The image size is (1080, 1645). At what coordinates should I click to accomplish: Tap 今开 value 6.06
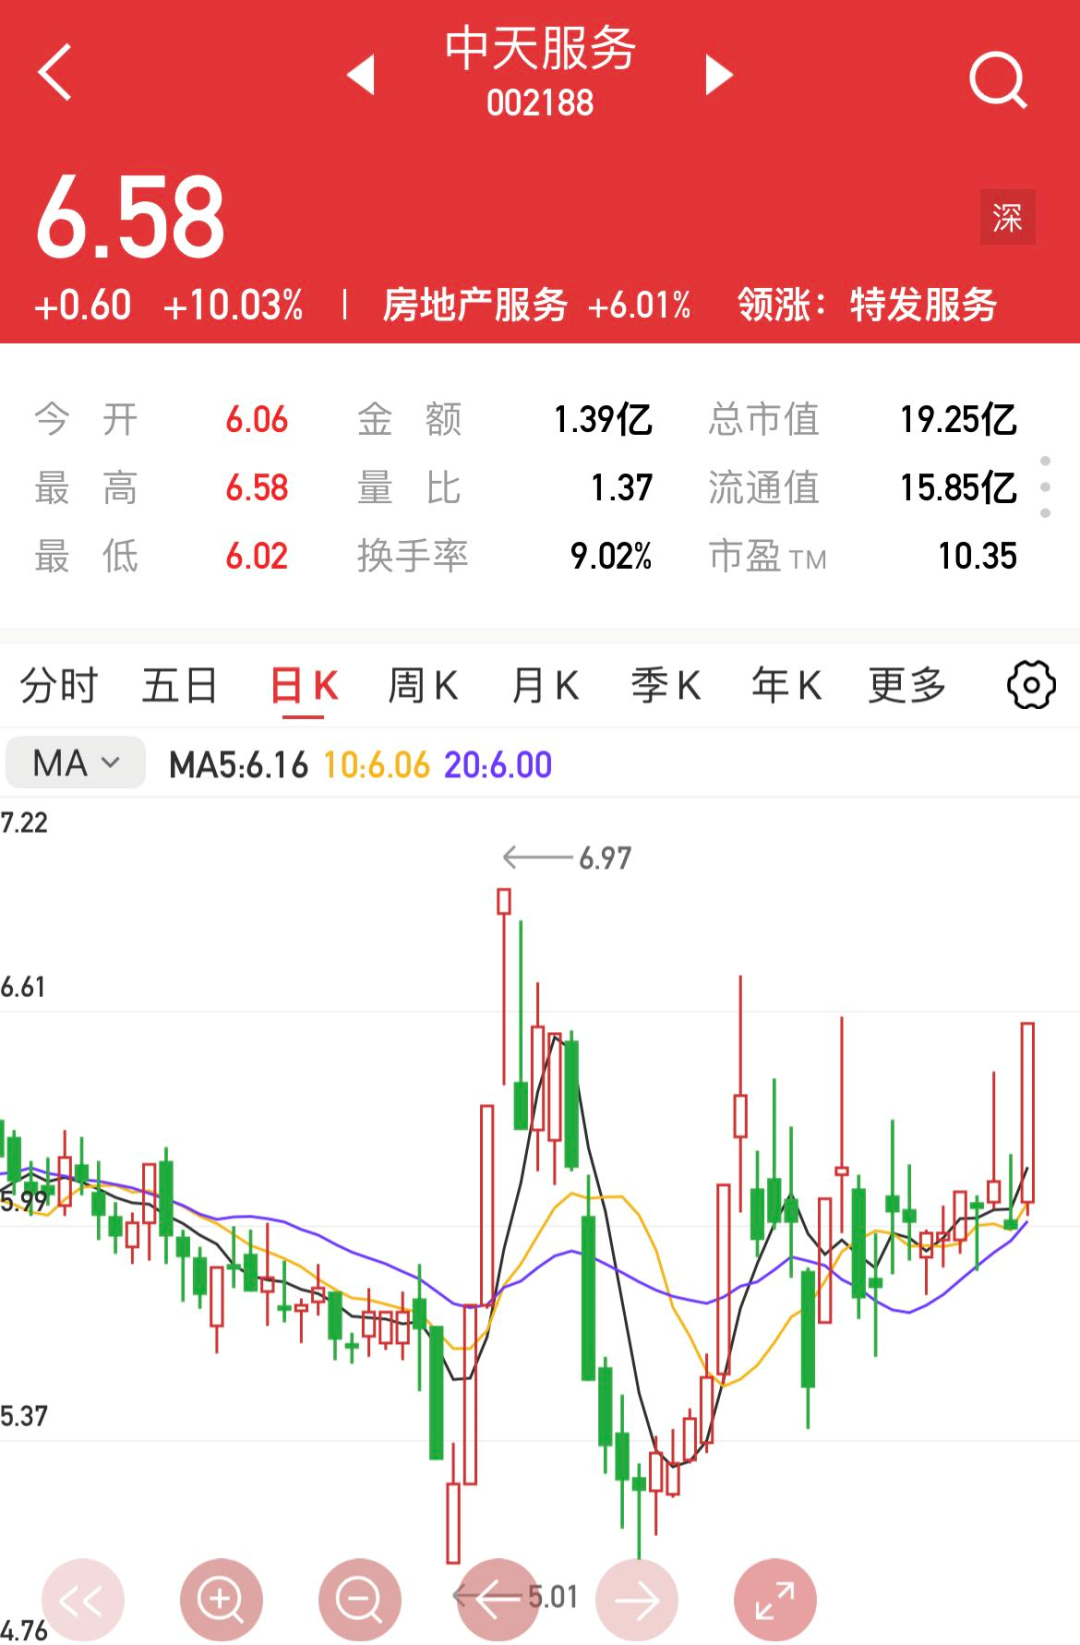pyautogui.click(x=257, y=420)
